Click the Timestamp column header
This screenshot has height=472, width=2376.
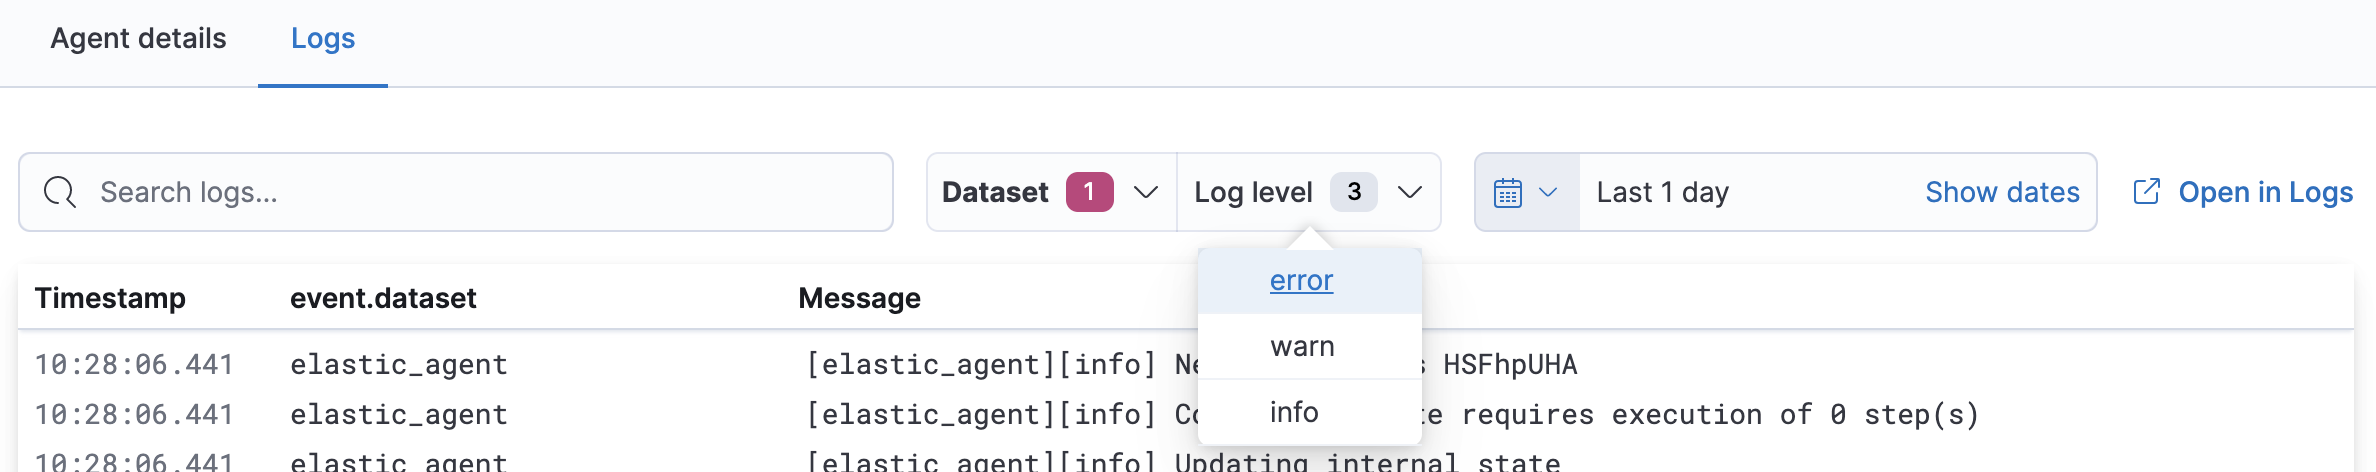(110, 298)
